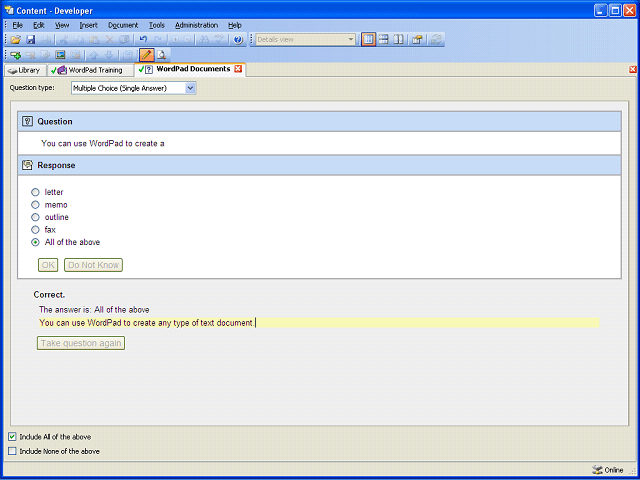
Task: Select 'All of the above' radio button
Action: point(36,242)
